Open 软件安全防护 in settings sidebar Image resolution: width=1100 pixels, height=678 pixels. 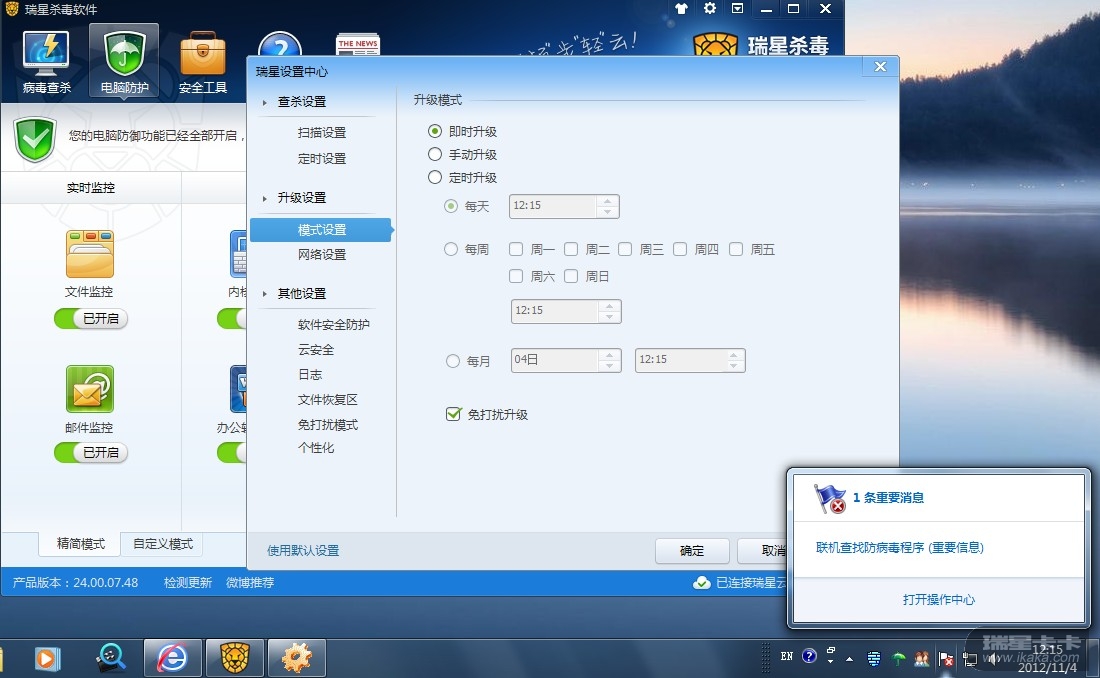[x=333, y=324]
